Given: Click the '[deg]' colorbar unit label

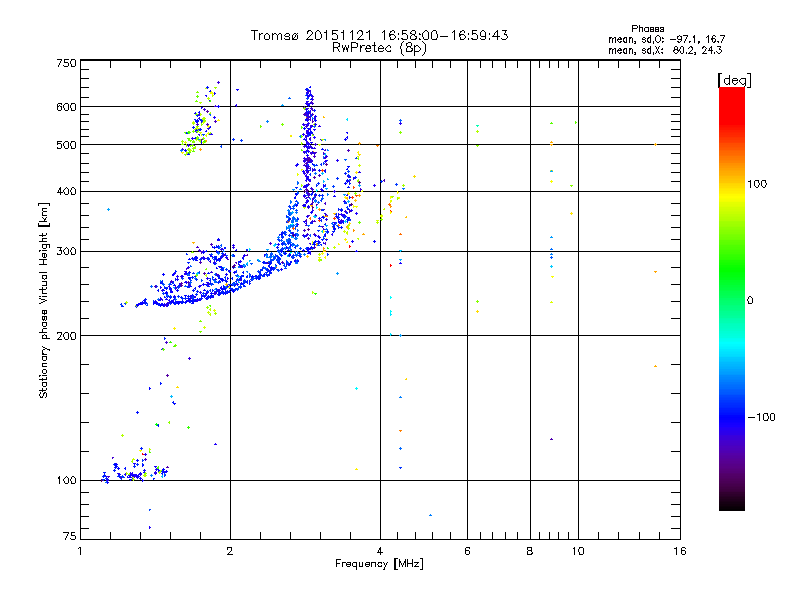Looking at the screenshot, I should (x=734, y=80).
